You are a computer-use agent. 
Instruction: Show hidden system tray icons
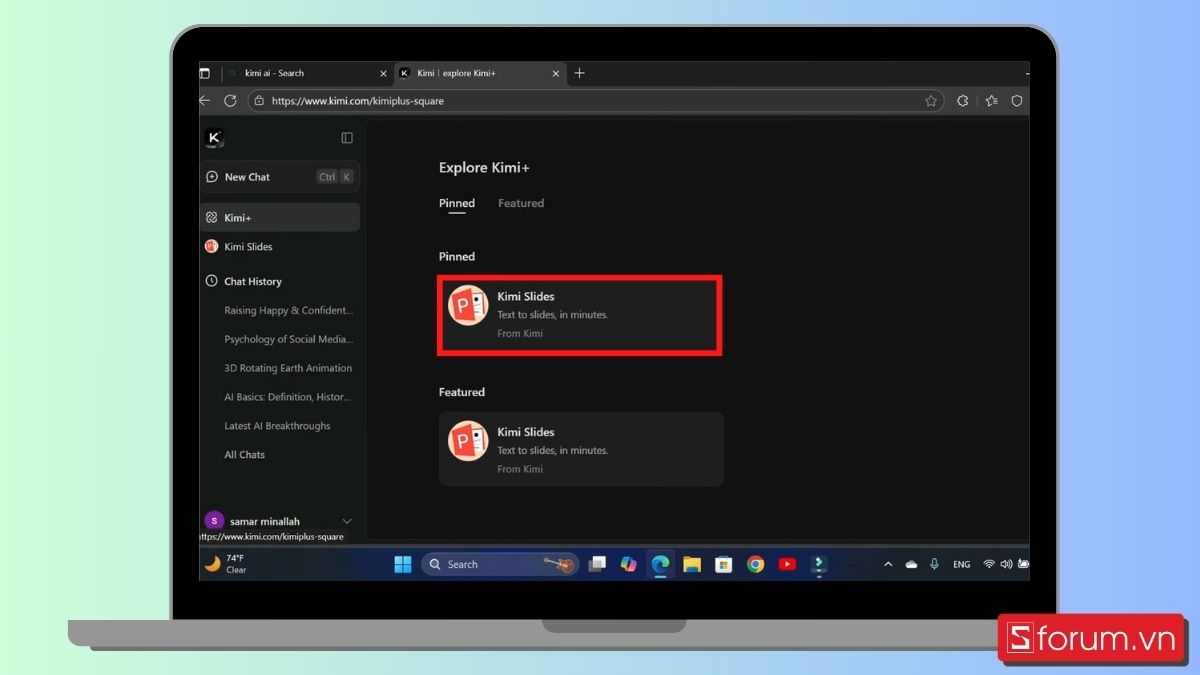(x=888, y=564)
